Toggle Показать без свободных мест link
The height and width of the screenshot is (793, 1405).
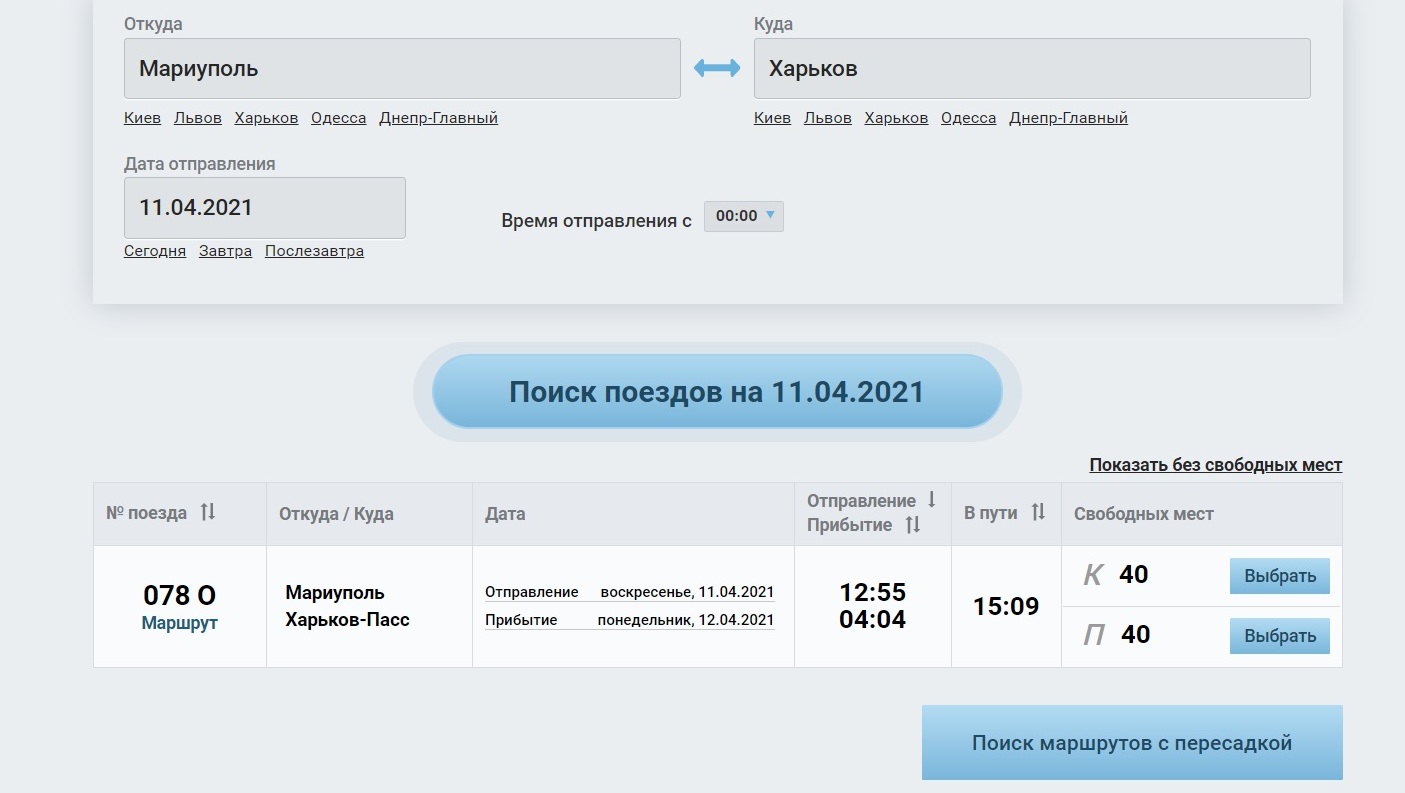click(1215, 465)
